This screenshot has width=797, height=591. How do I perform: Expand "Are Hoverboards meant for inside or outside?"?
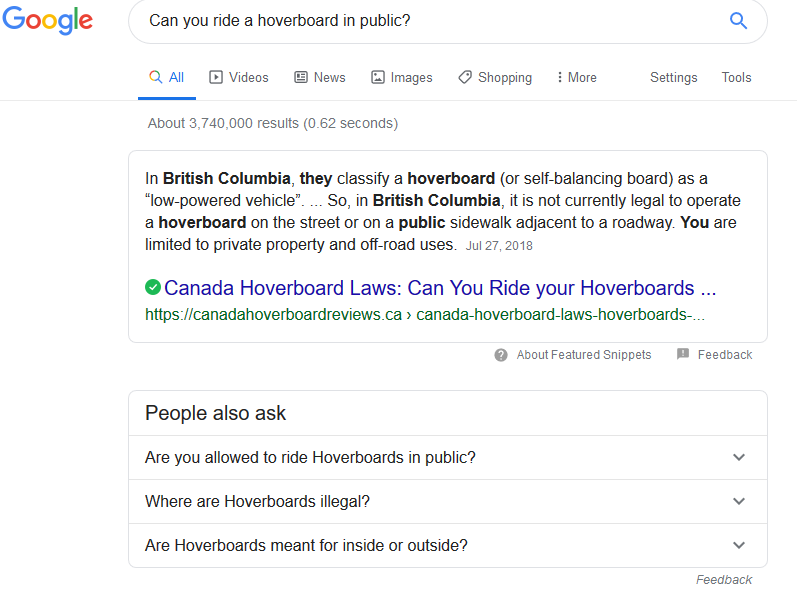[448, 545]
